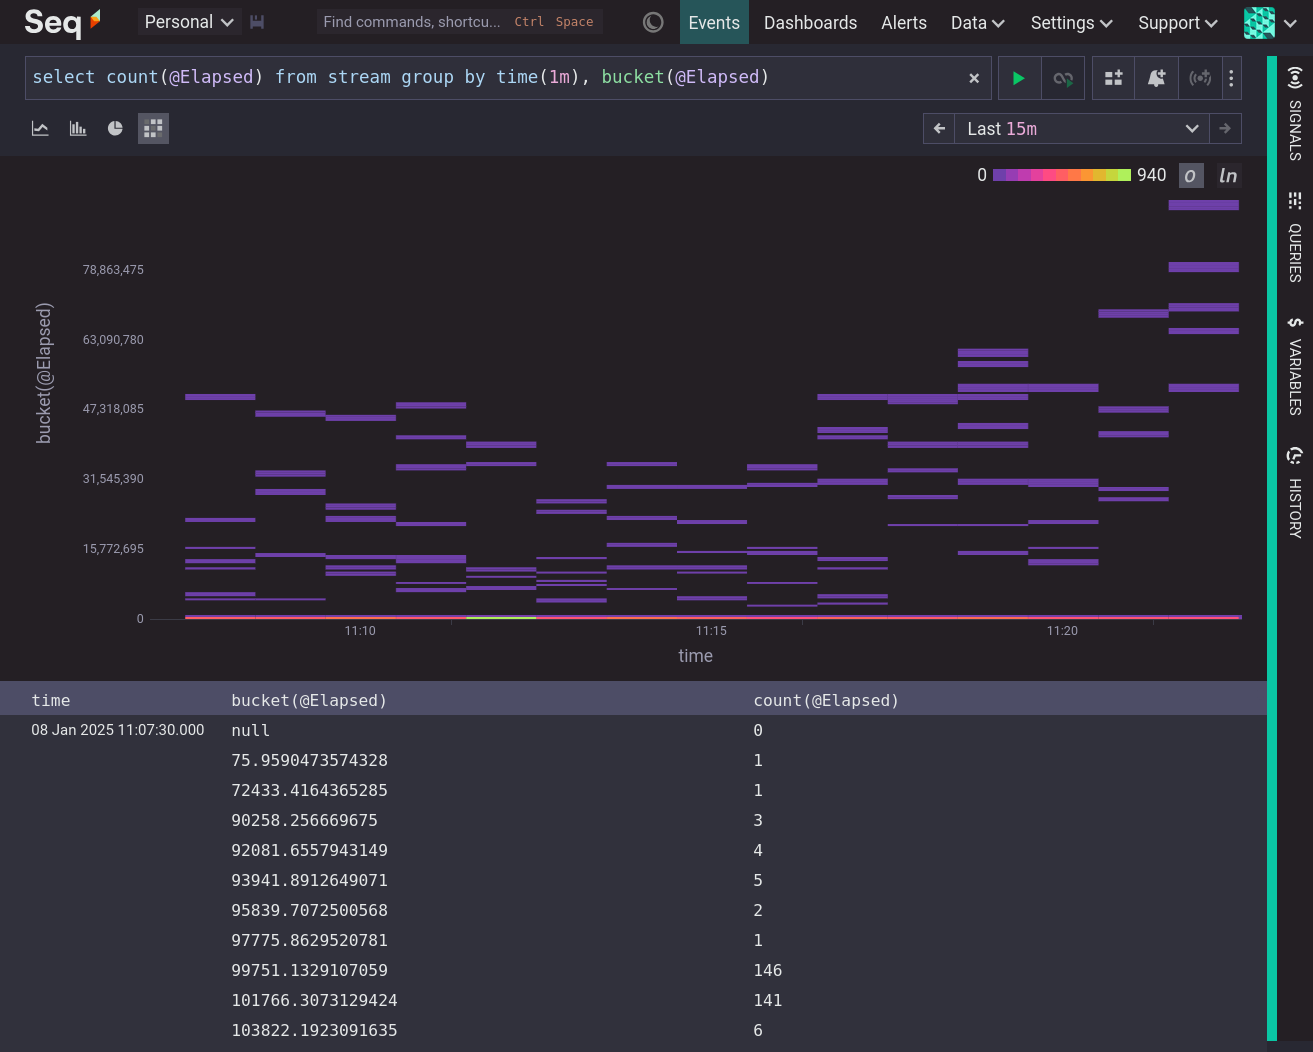Image resolution: width=1313 pixels, height=1052 pixels.
Task: Expand the Last 15m time range dropdown
Action: pyautogui.click(x=1082, y=129)
